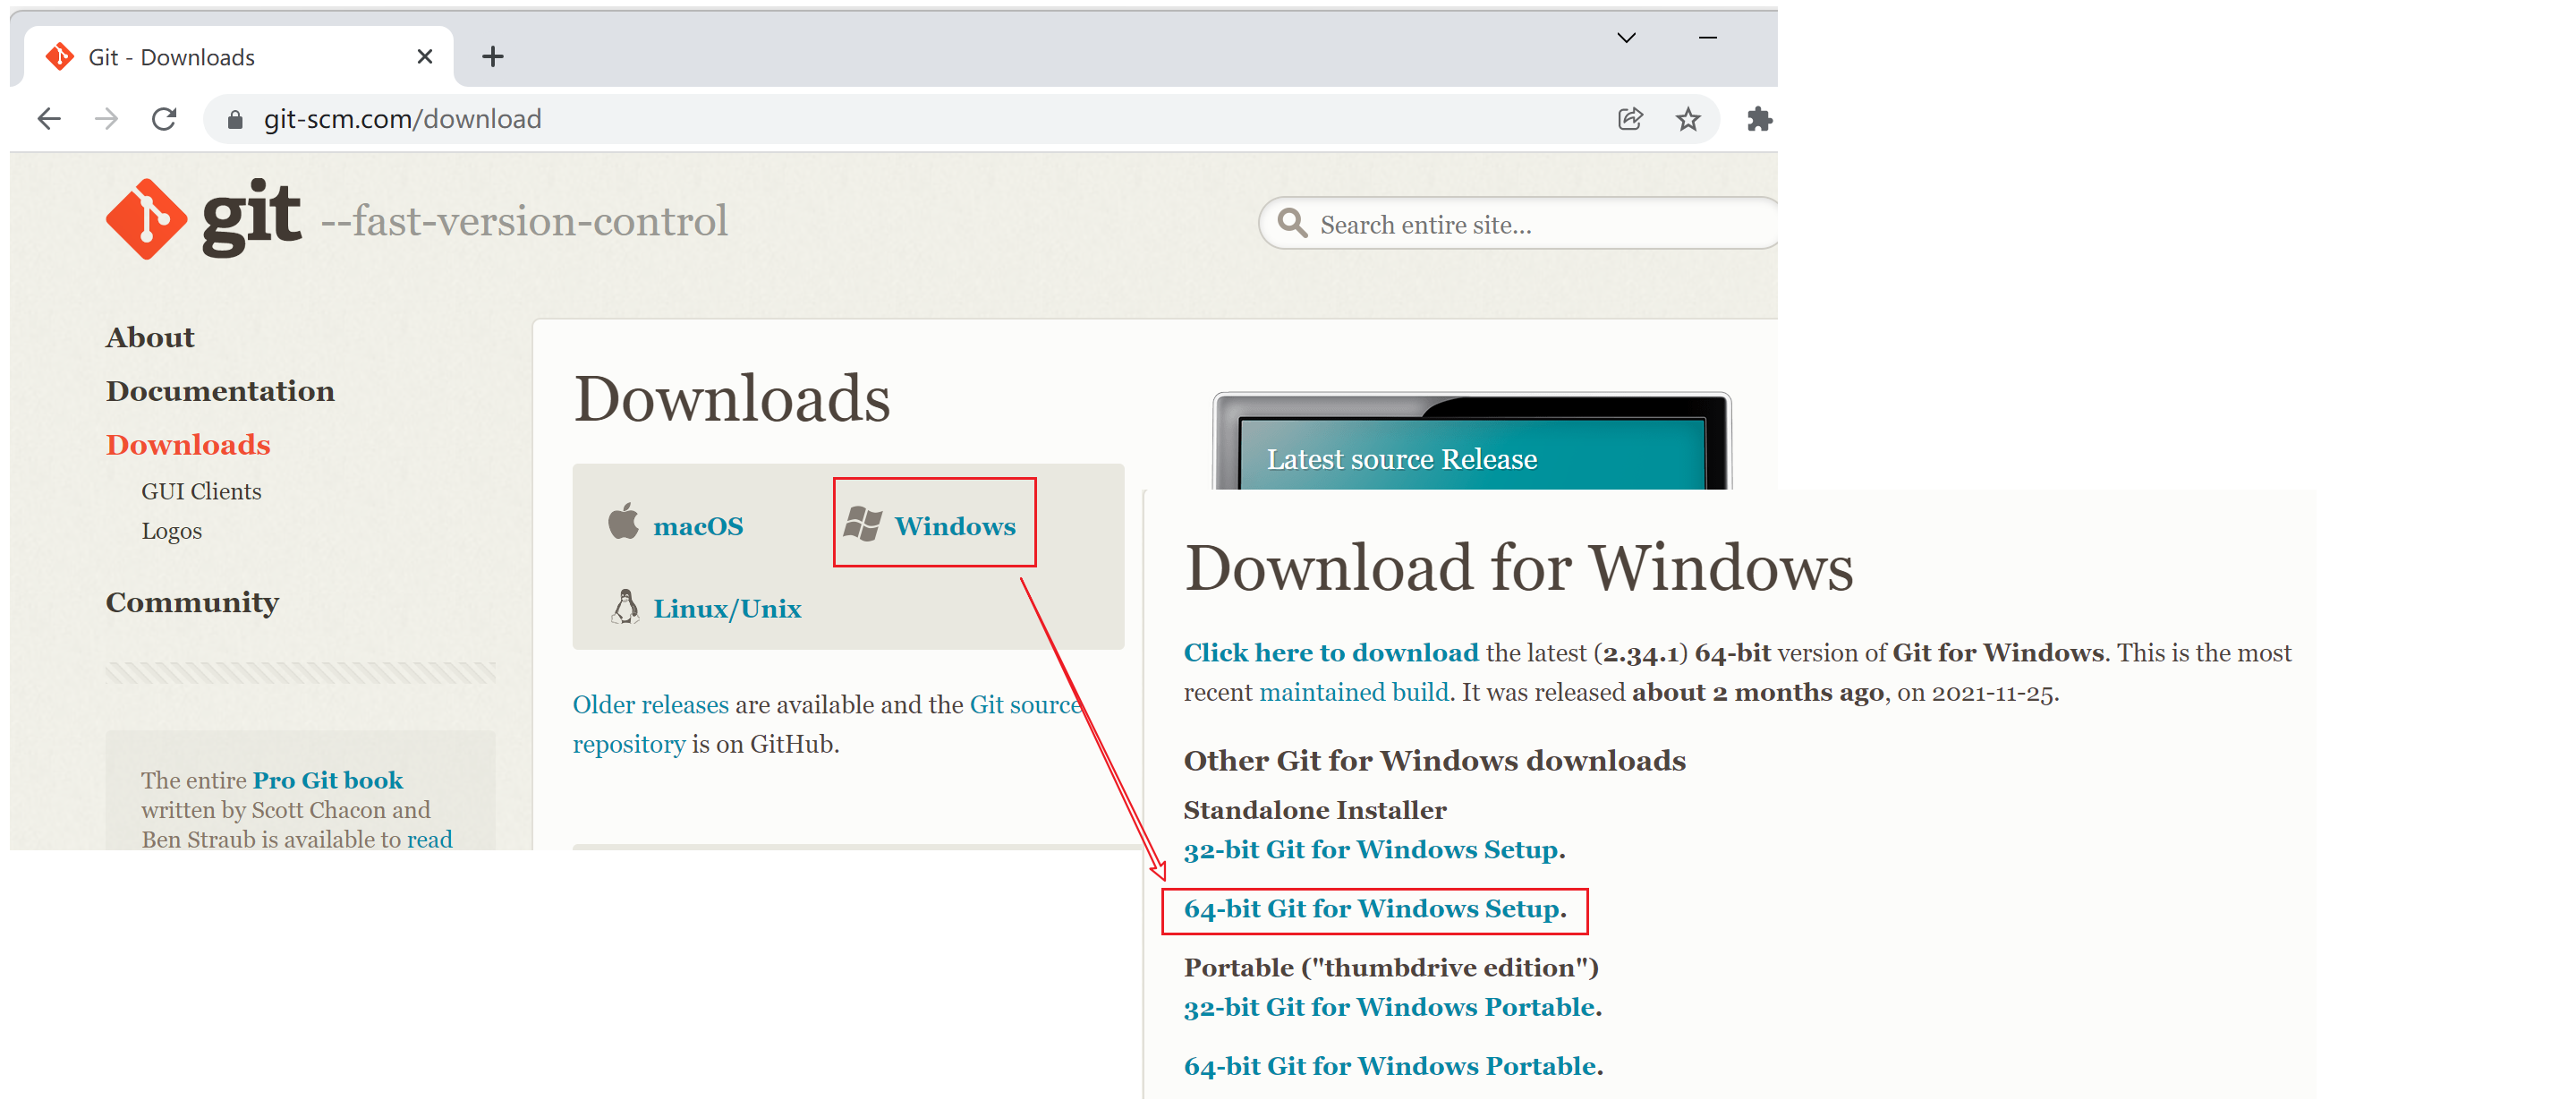Image resolution: width=2576 pixels, height=1117 pixels.
Task: Click the address bar URL
Action: [x=402, y=119]
